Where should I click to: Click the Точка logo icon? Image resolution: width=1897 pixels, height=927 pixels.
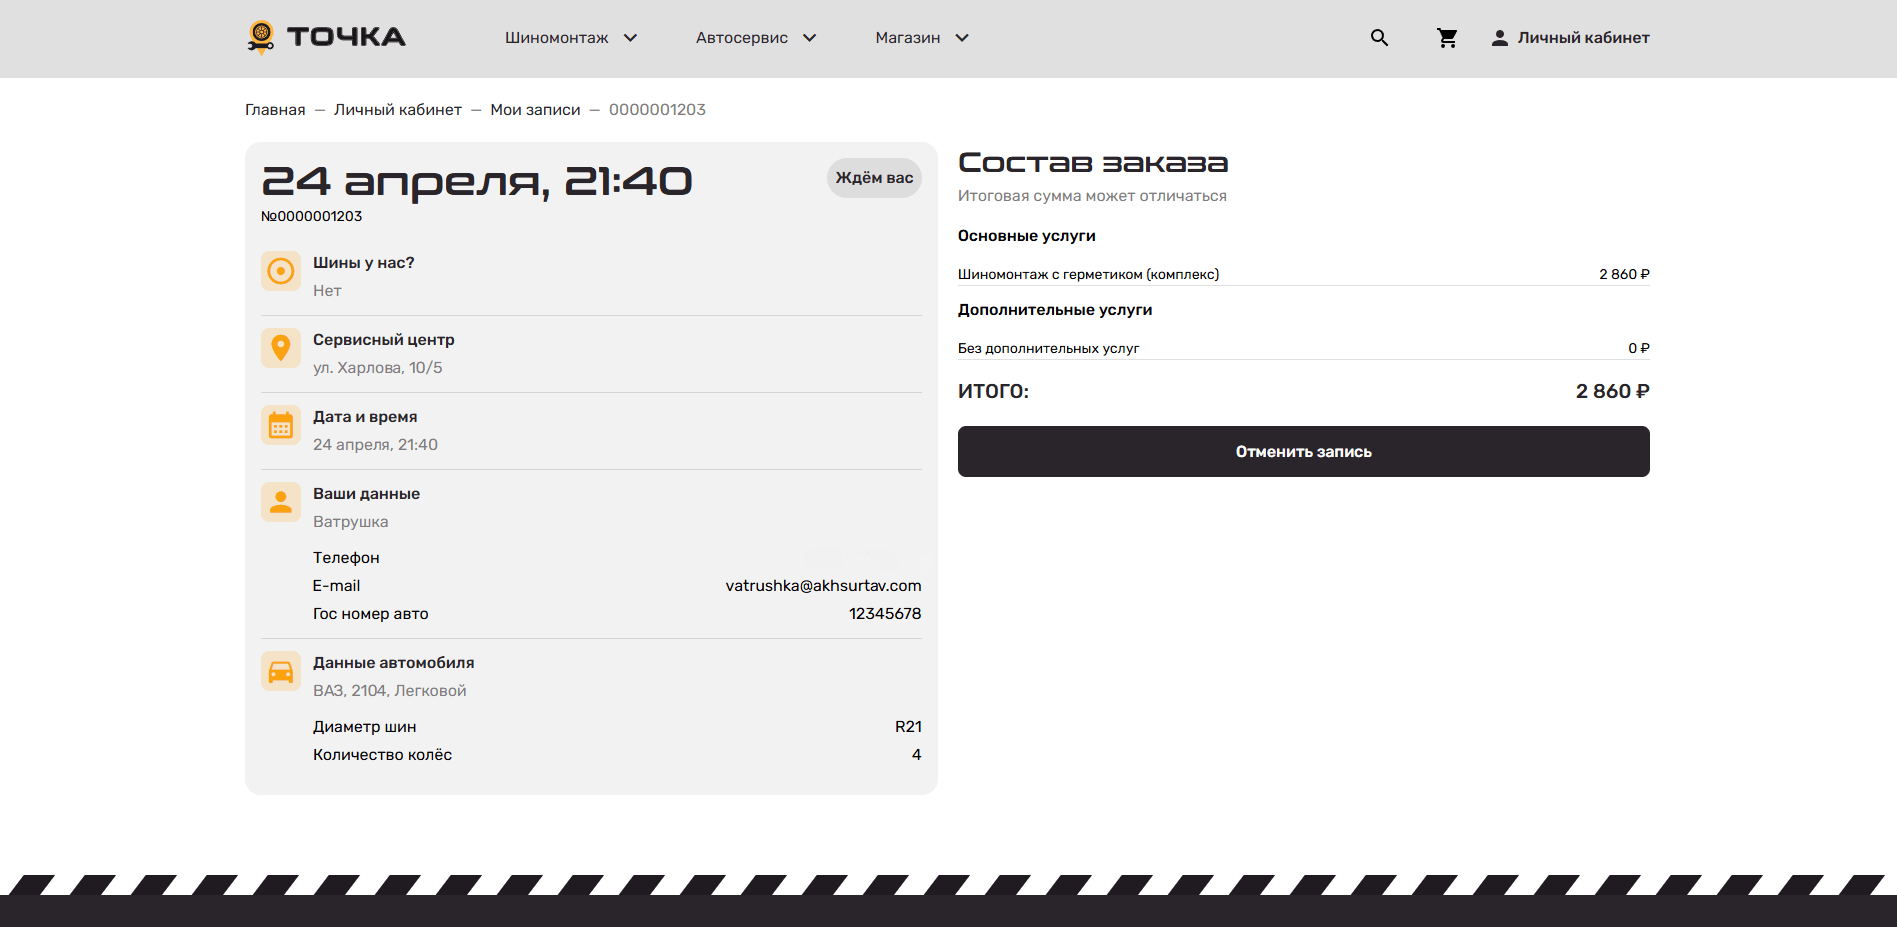tap(261, 37)
